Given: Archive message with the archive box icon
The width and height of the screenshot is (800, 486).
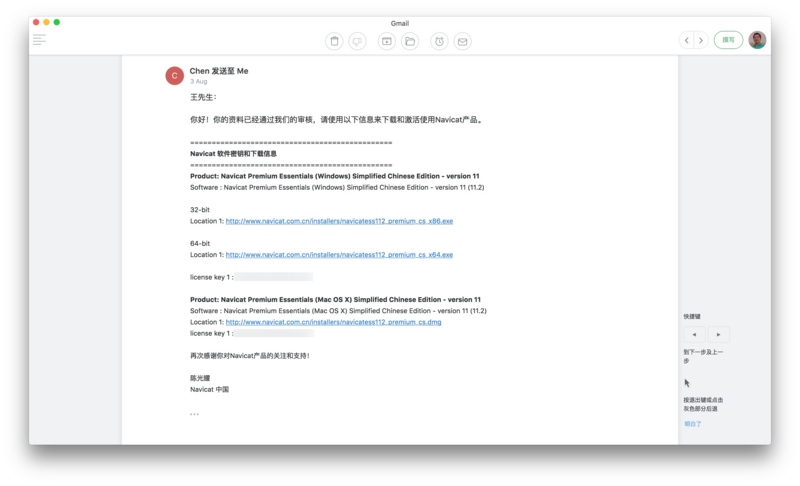Looking at the screenshot, I should pyautogui.click(x=387, y=41).
